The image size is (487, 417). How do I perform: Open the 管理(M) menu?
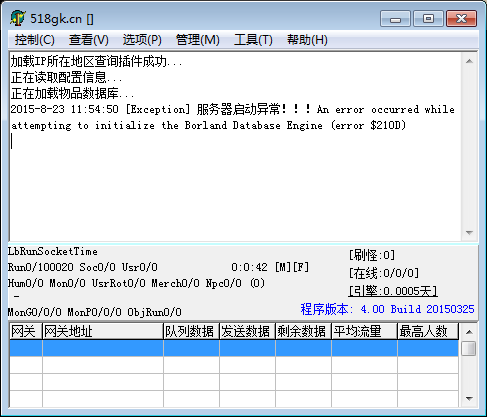tap(197, 40)
